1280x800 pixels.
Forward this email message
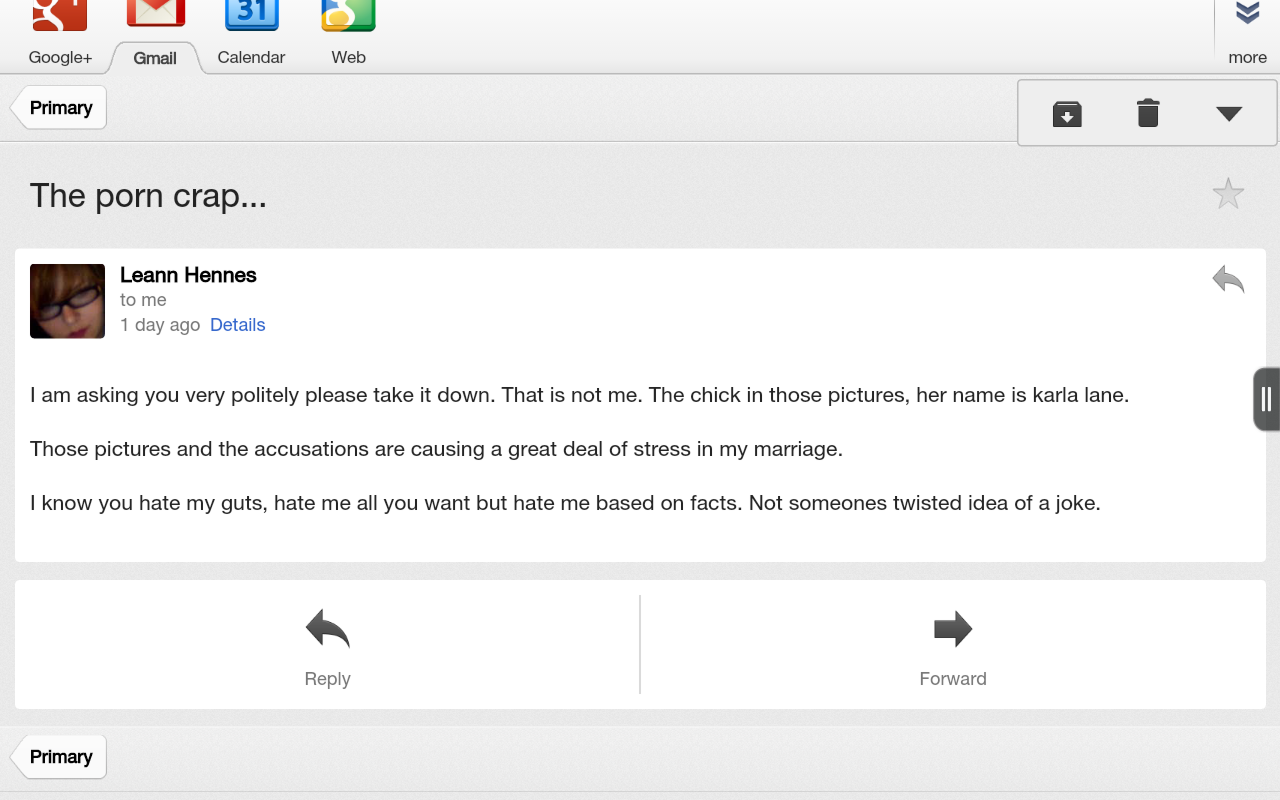click(953, 645)
